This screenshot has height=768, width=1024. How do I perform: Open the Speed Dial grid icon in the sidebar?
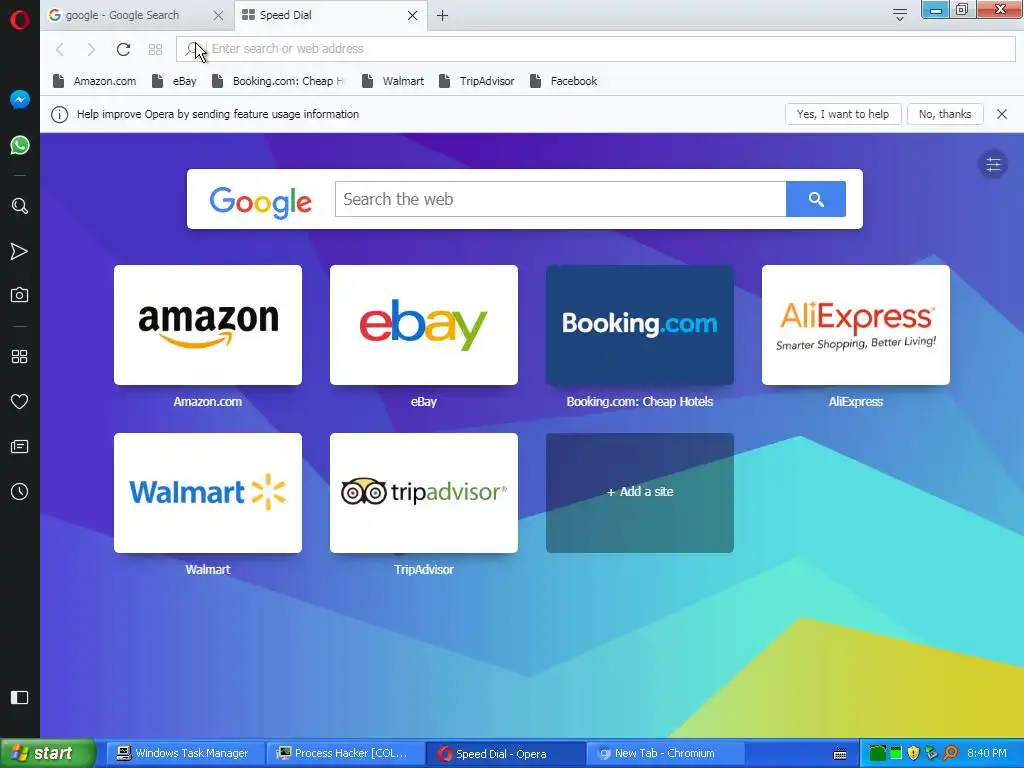point(20,357)
